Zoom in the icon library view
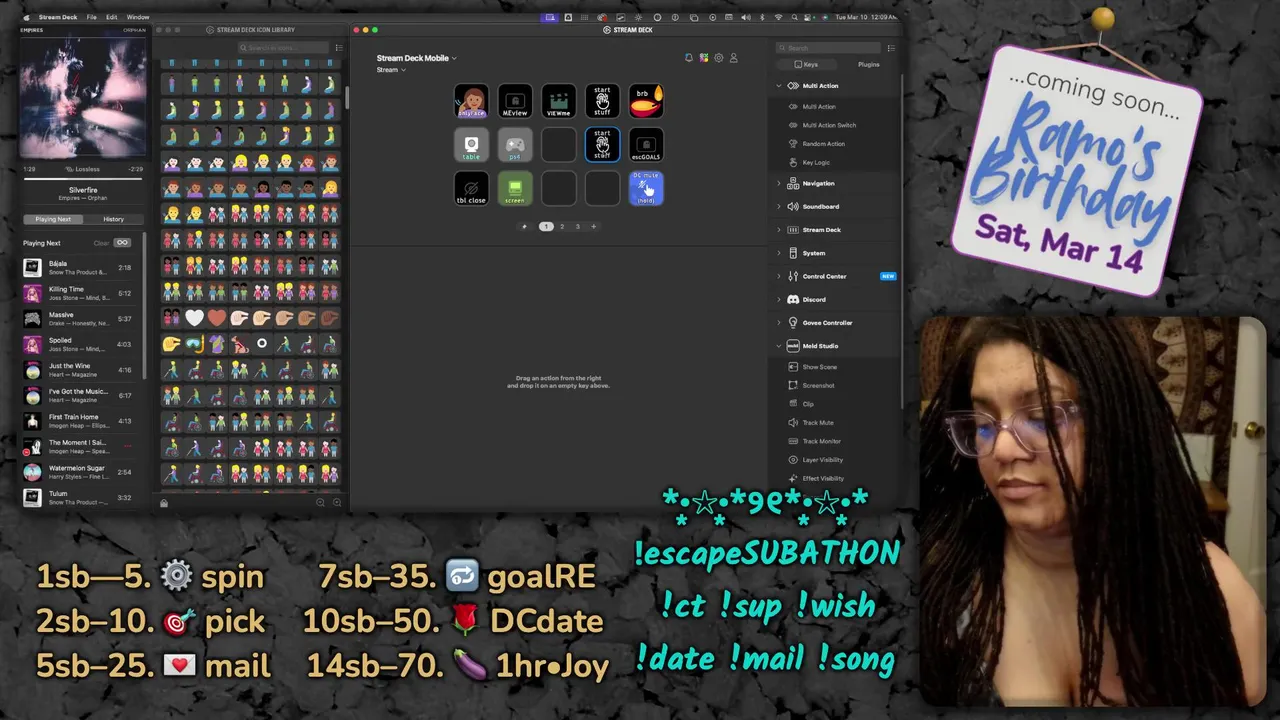The image size is (1280, 720). click(x=336, y=502)
